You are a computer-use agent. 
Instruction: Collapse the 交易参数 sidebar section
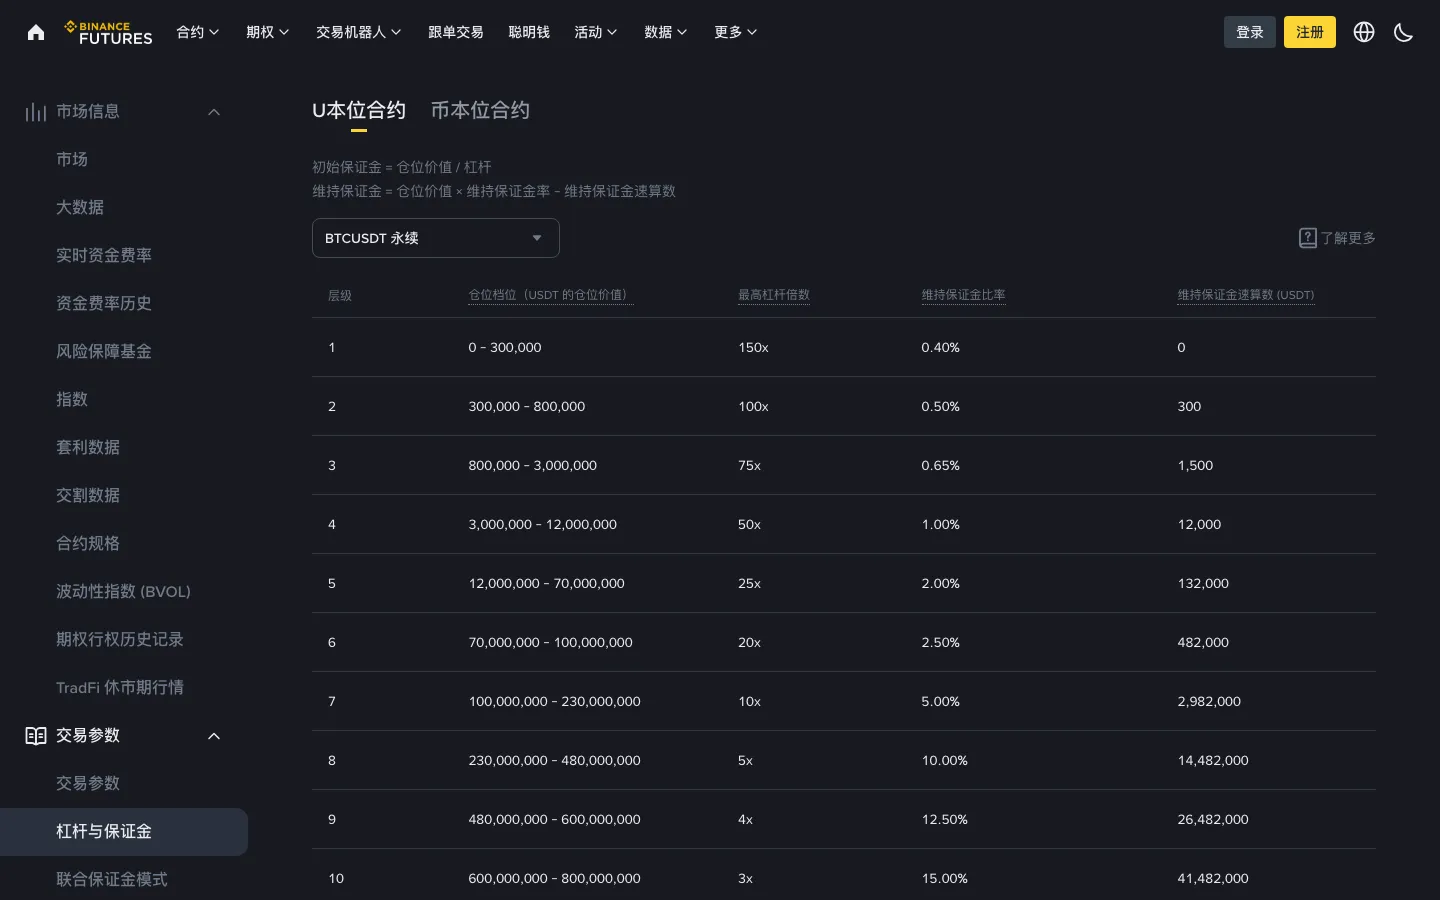point(214,736)
